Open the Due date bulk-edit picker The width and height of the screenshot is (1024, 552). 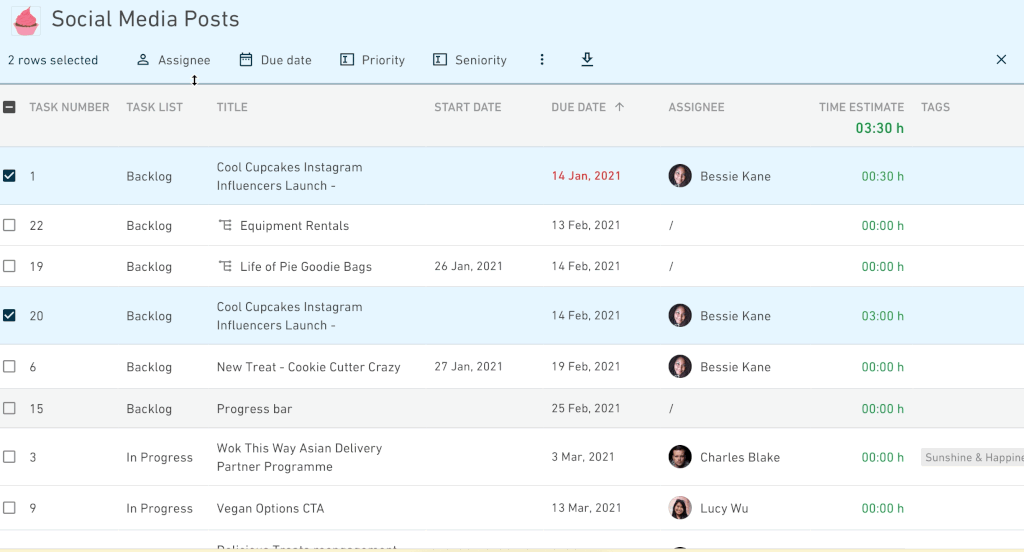(275, 60)
